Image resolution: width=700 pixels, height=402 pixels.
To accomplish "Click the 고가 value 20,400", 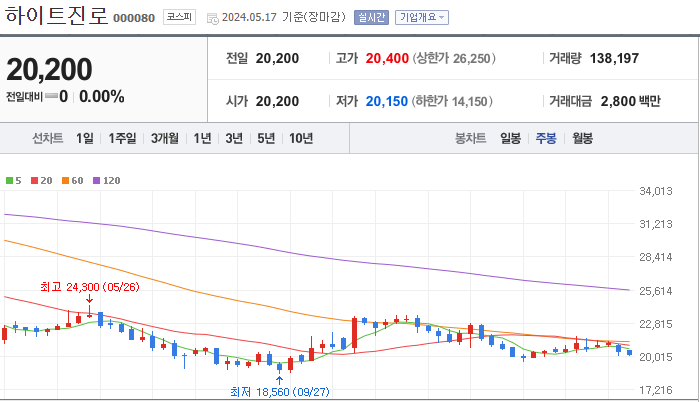I will point(387,58).
